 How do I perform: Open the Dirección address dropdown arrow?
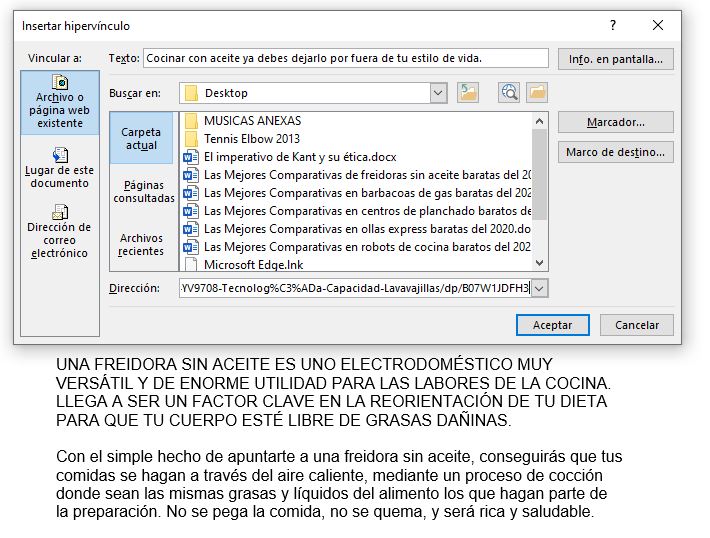click(540, 288)
